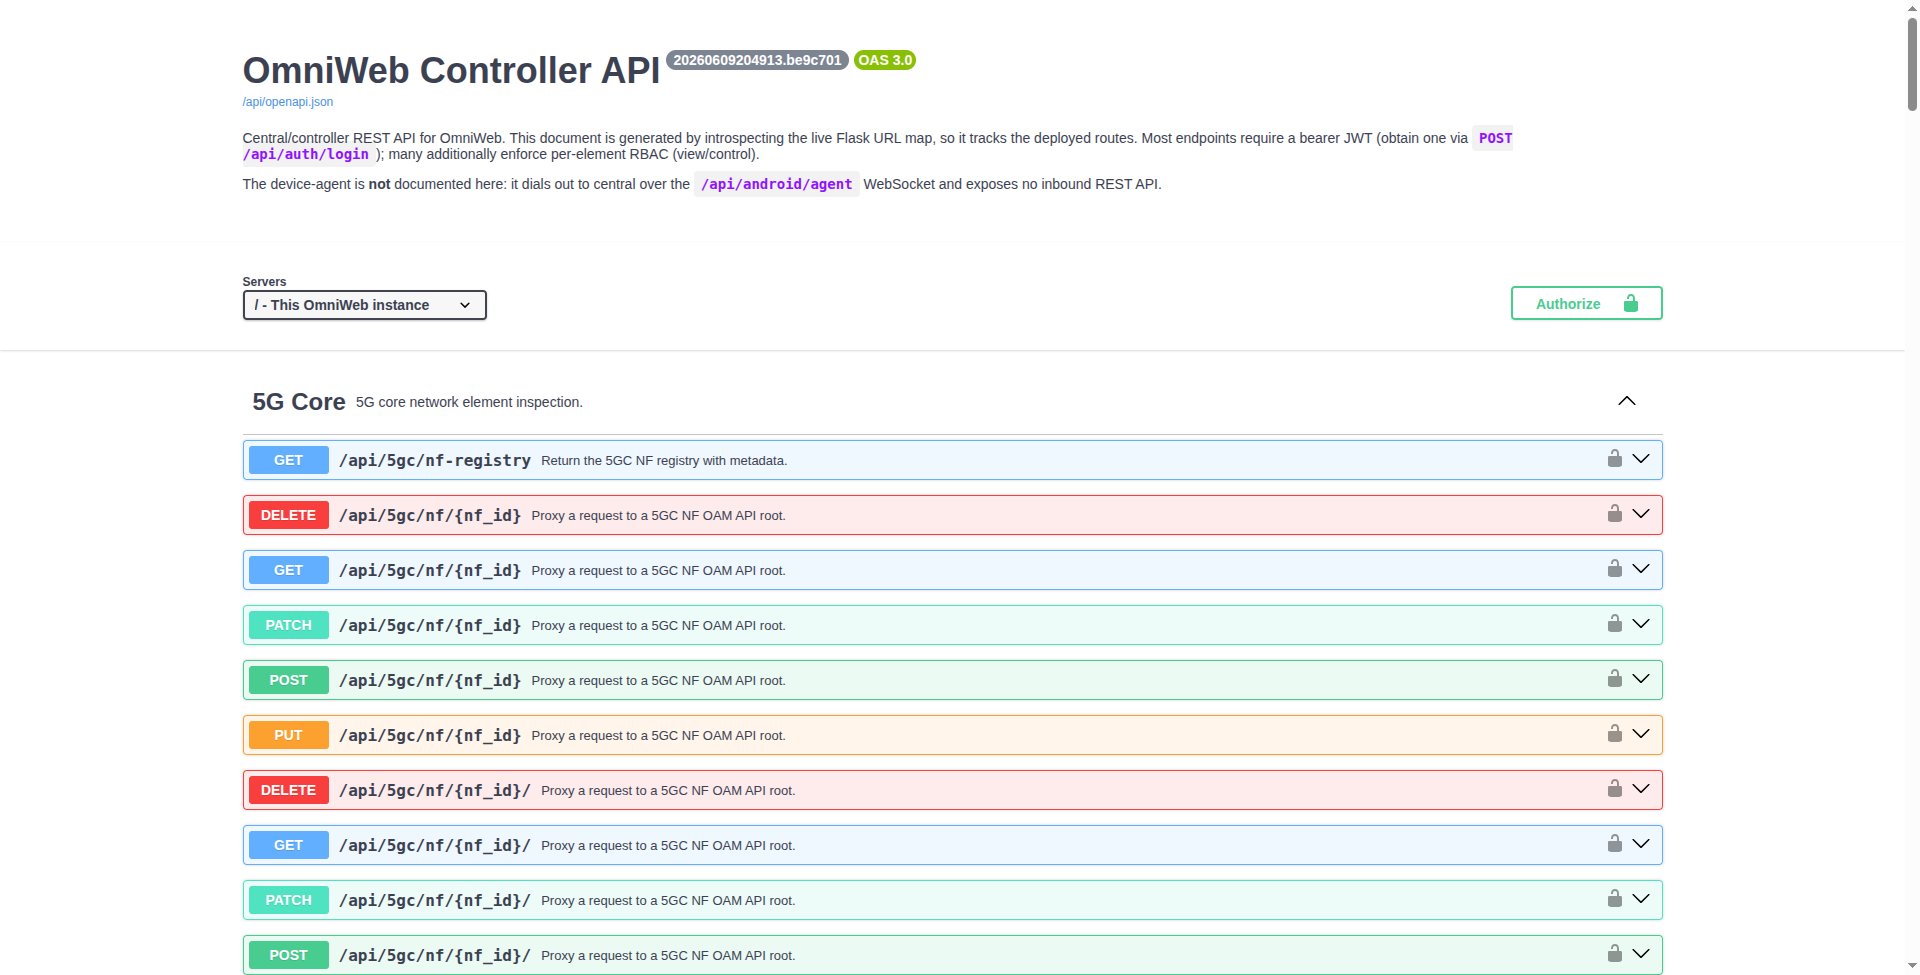Click the lock icon on GET /api/5gc/nf-registry row
This screenshot has height=975, width=1920.
(x=1614, y=459)
